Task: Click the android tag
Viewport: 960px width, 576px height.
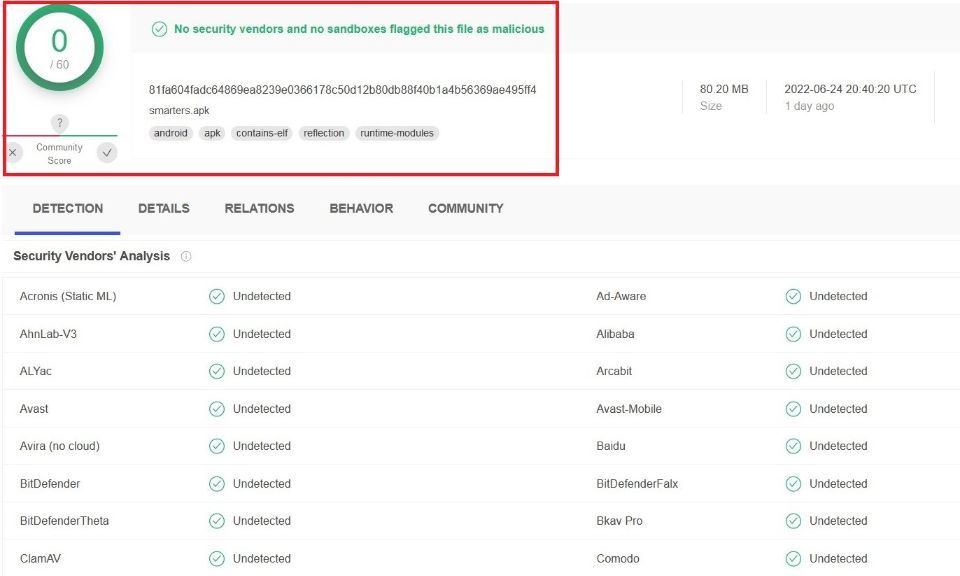Action: point(171,133)
